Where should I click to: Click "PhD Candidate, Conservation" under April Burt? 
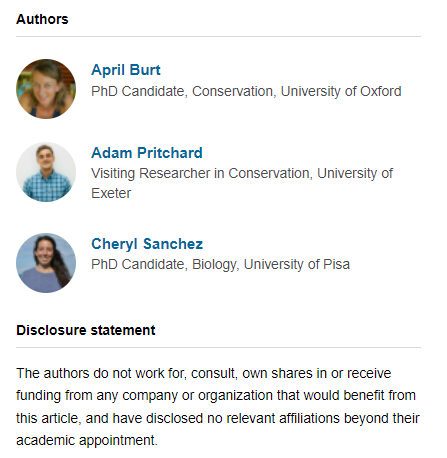click(x=184, y=91)
